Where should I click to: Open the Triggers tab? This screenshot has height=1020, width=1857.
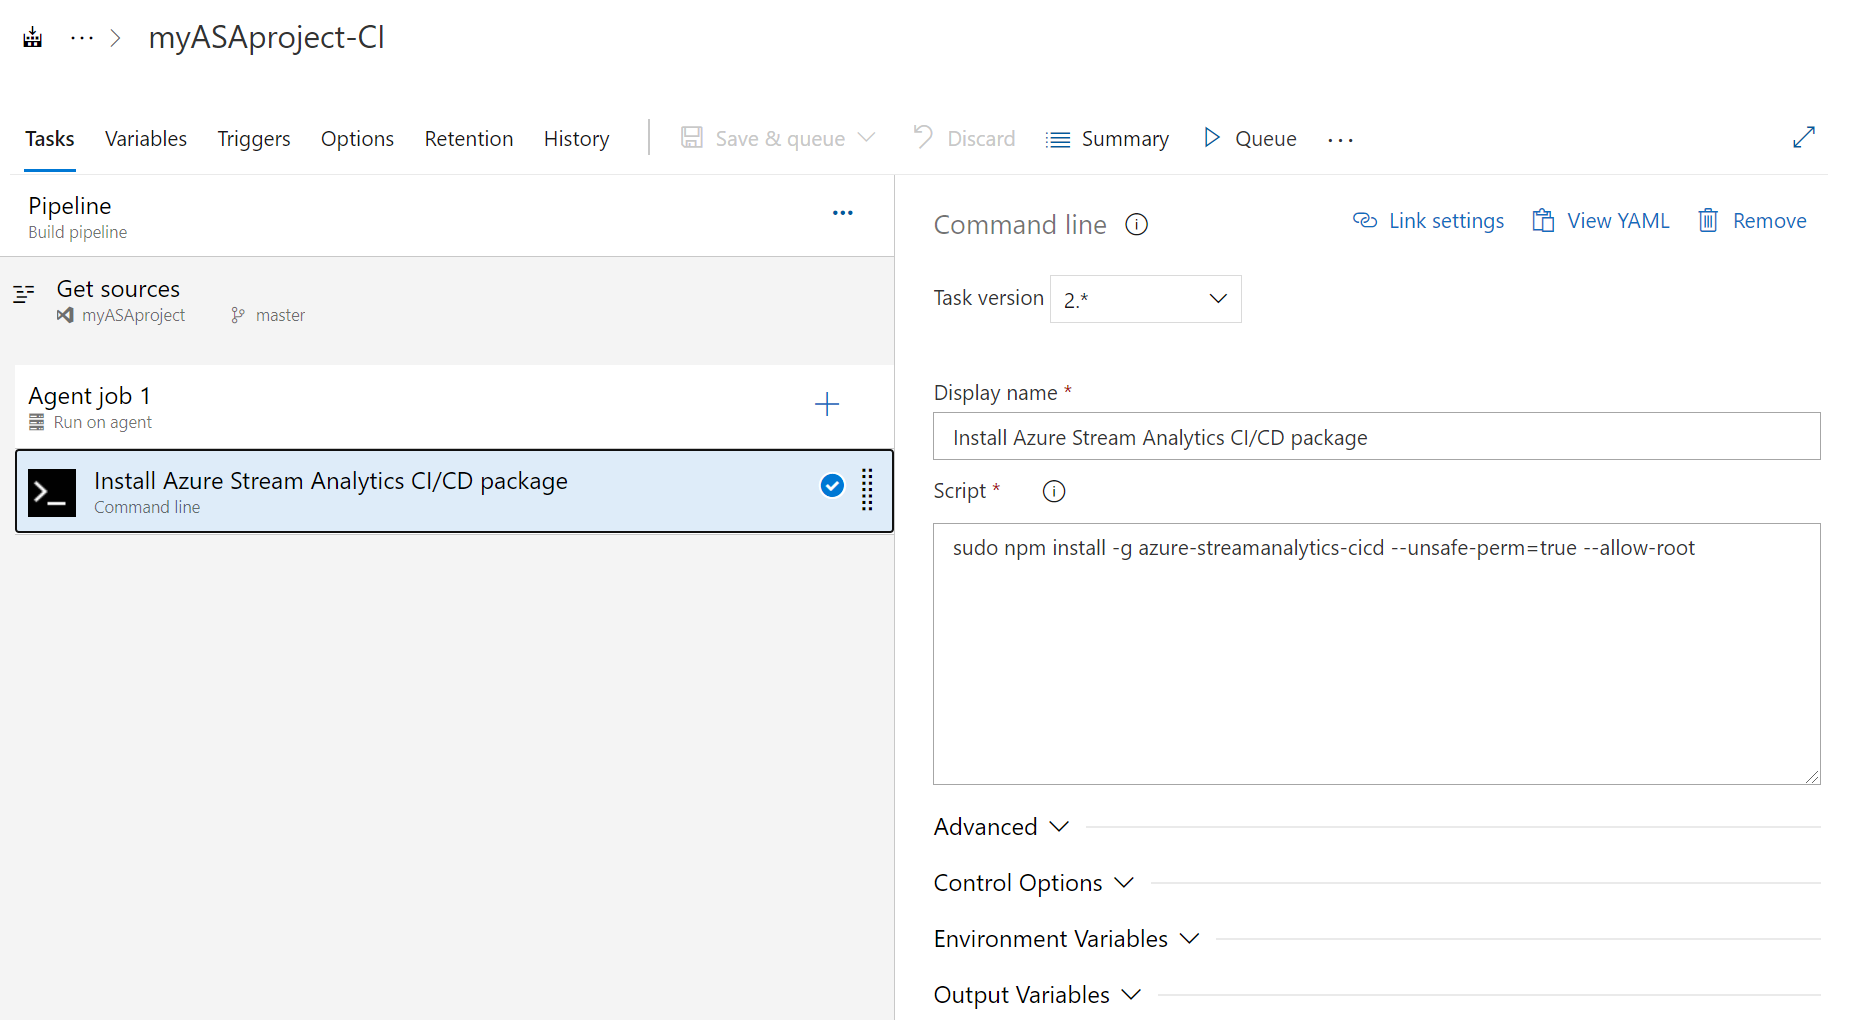click(x=254, y=139)
